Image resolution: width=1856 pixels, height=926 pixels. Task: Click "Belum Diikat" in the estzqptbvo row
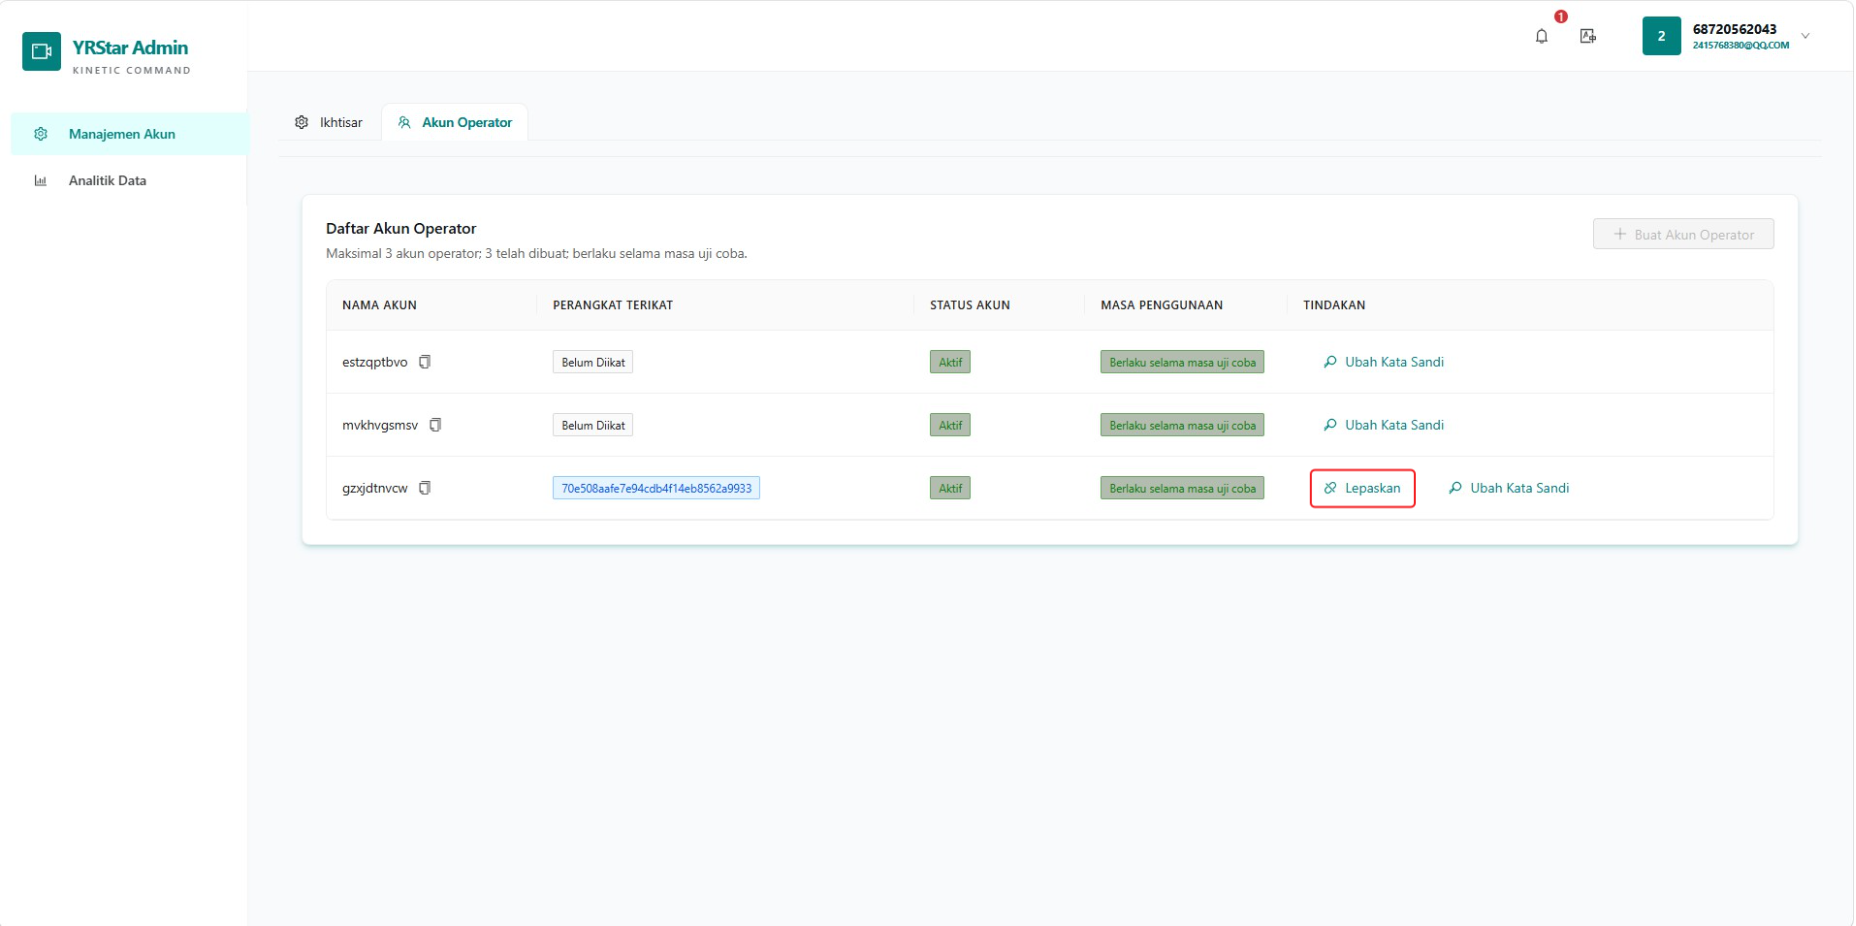click(593, 362)
